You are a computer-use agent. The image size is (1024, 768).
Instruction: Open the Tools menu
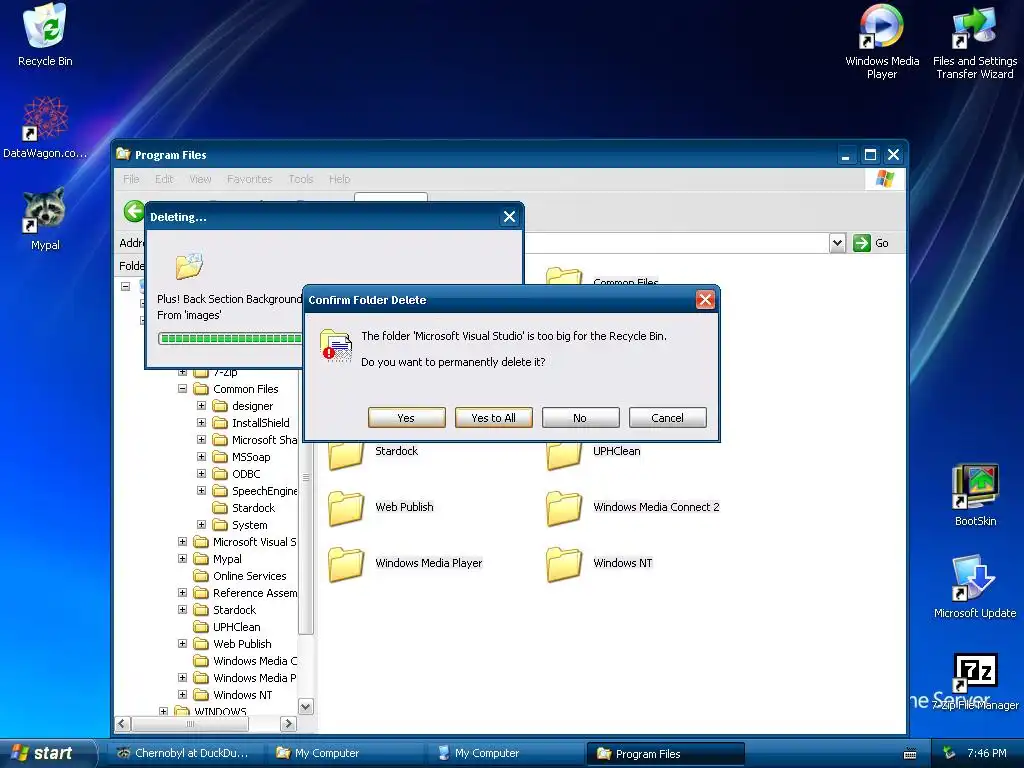click(300, 179)
